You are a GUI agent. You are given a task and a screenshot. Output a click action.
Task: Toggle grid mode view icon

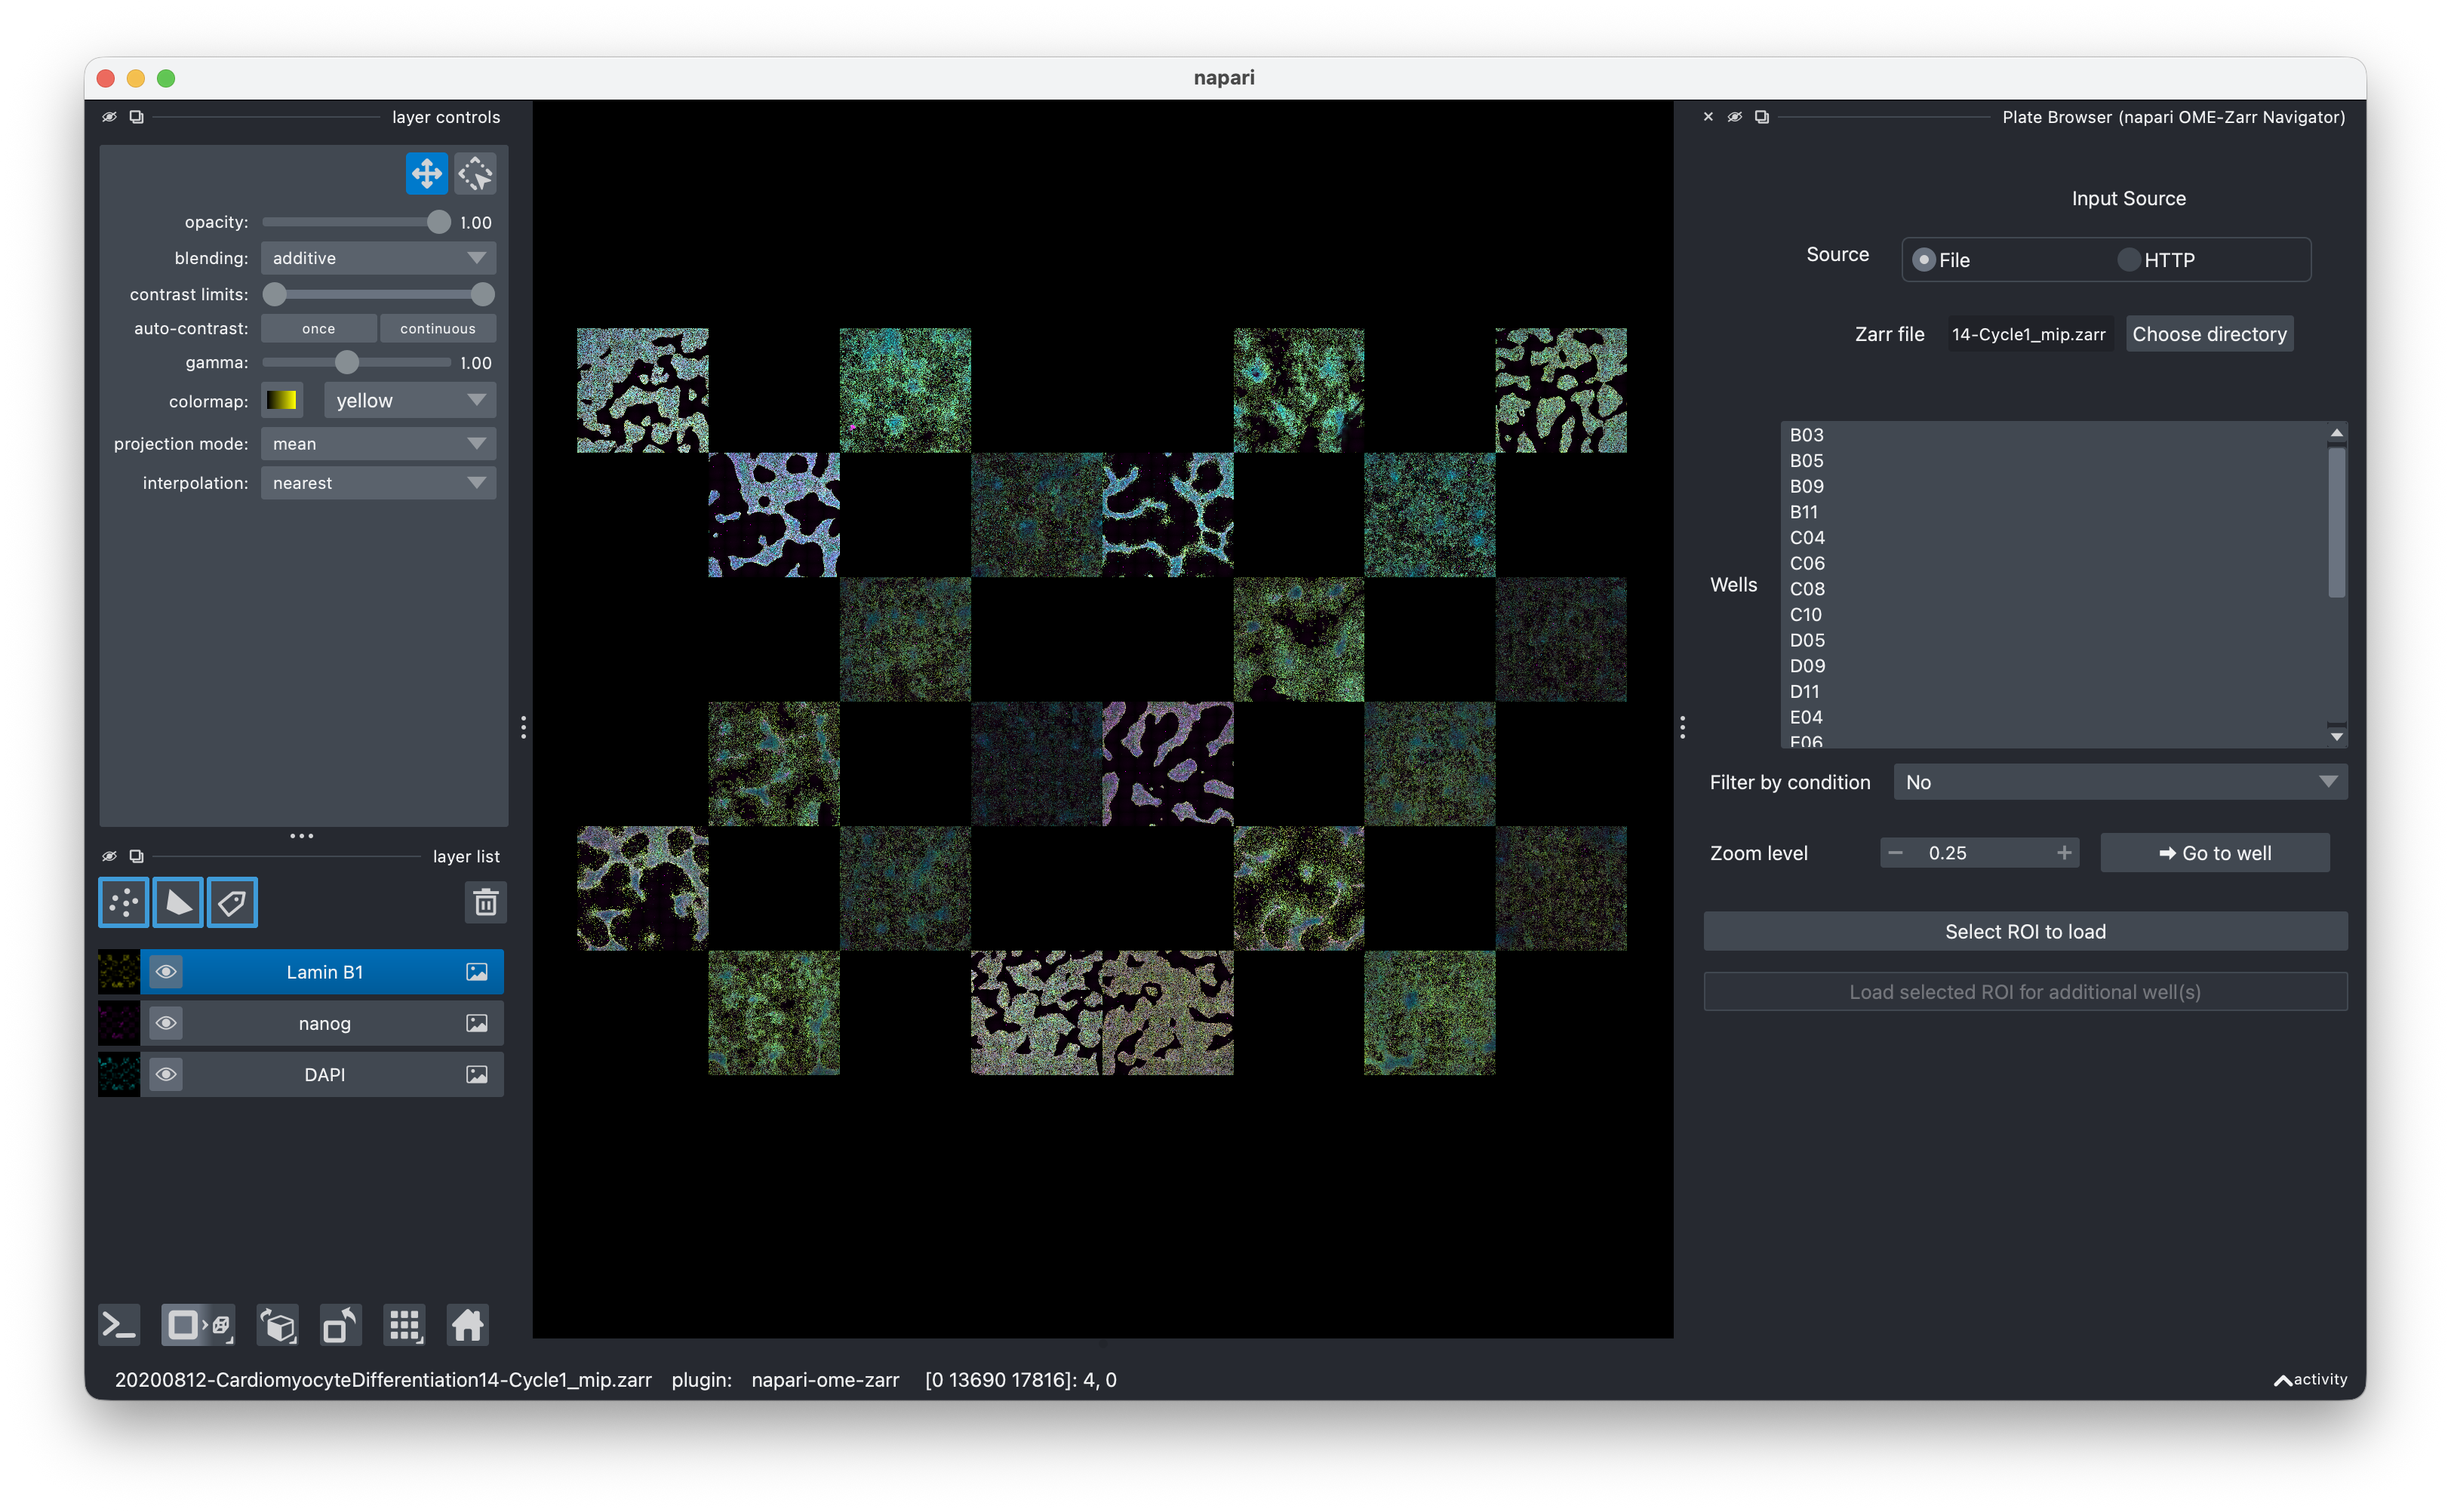pos(405,1326)
